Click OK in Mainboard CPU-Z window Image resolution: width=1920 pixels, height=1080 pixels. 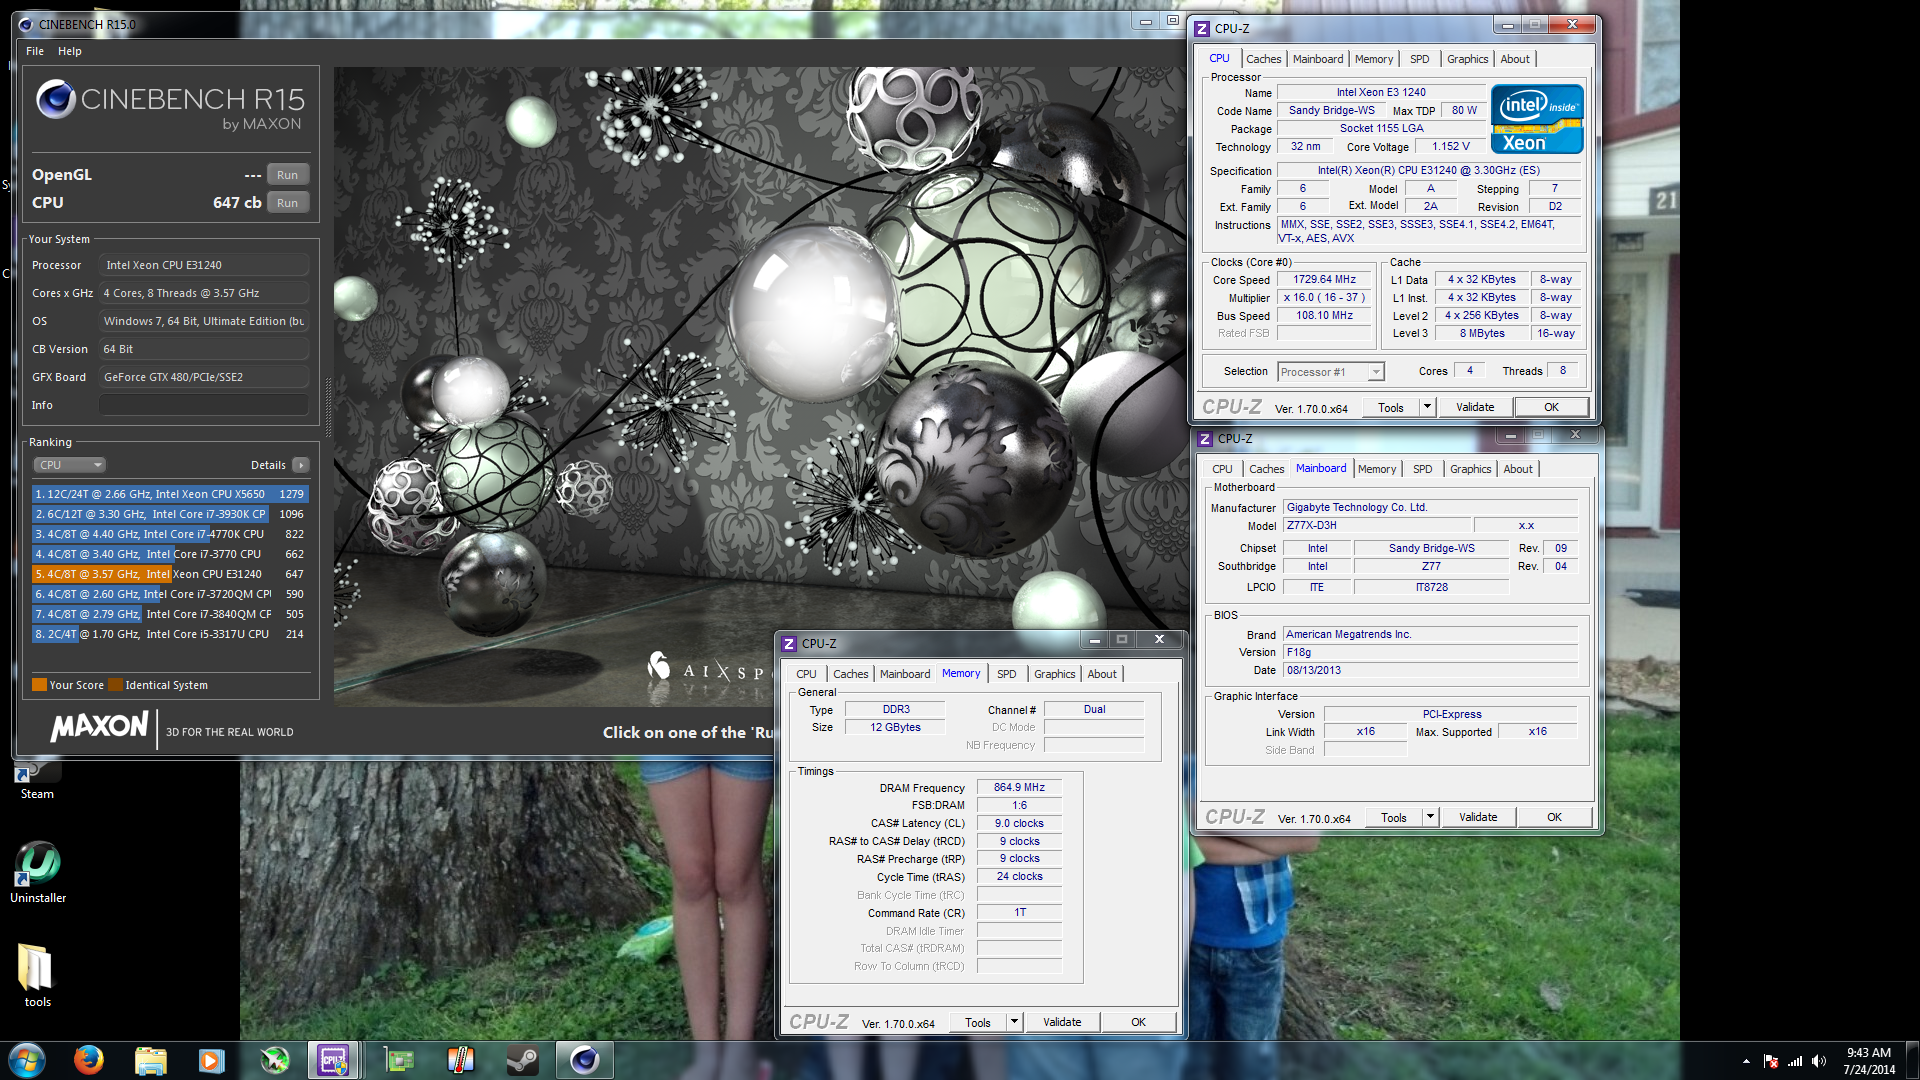pyautogui.click(x=1554, y=817)
